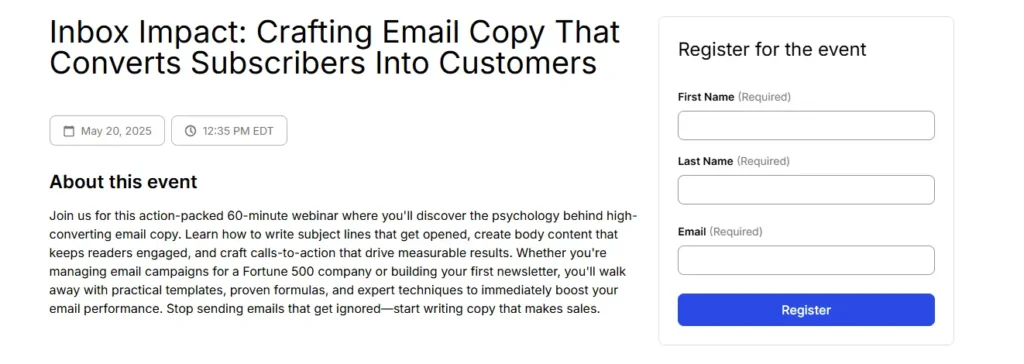This screenshot has height=364, width=1024.
Task: Click the (Required) hint next to Last Name
Action: click(763, 161)
